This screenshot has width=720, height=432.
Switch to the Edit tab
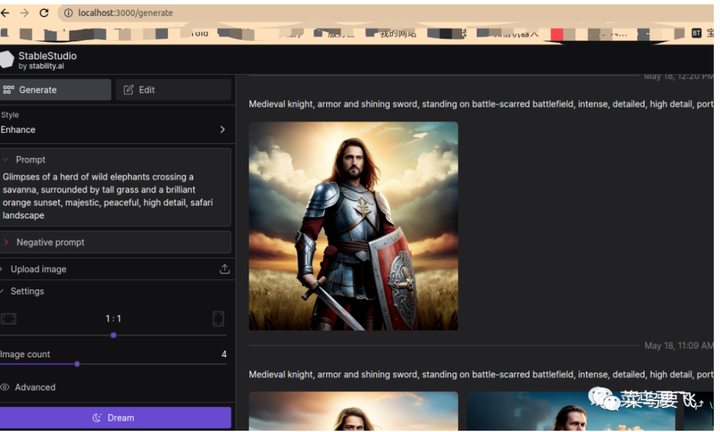[173, 90]
